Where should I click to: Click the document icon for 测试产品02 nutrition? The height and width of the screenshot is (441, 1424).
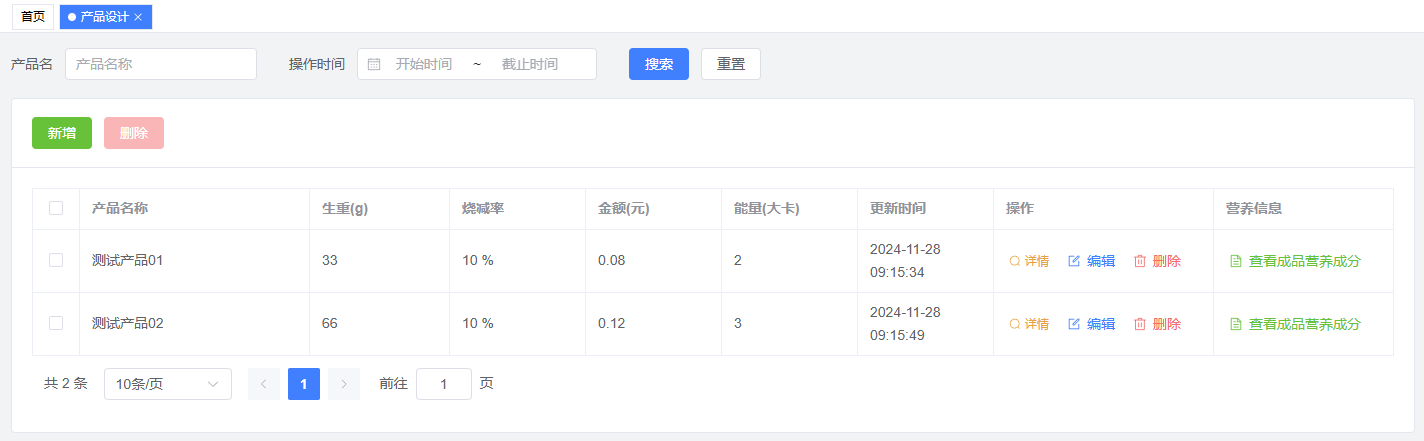[1235, 324]
